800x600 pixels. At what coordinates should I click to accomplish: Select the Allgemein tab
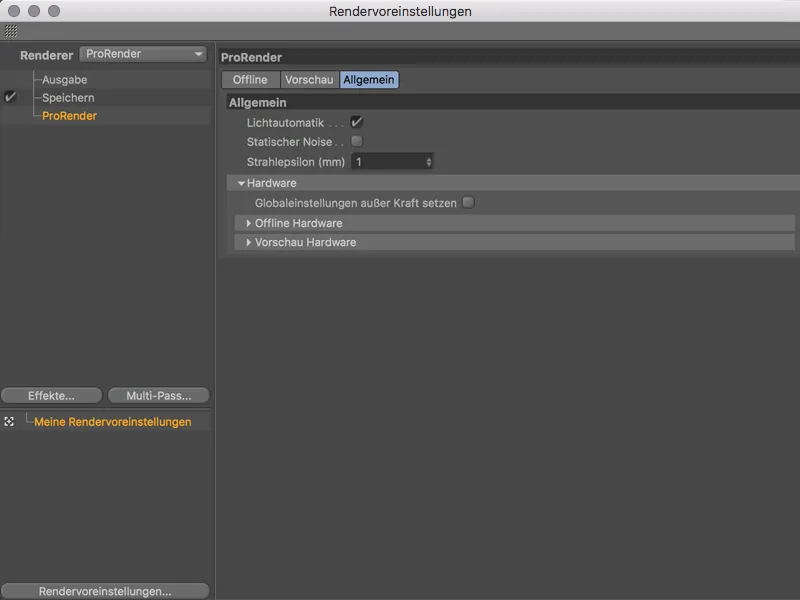coord(368,79)
